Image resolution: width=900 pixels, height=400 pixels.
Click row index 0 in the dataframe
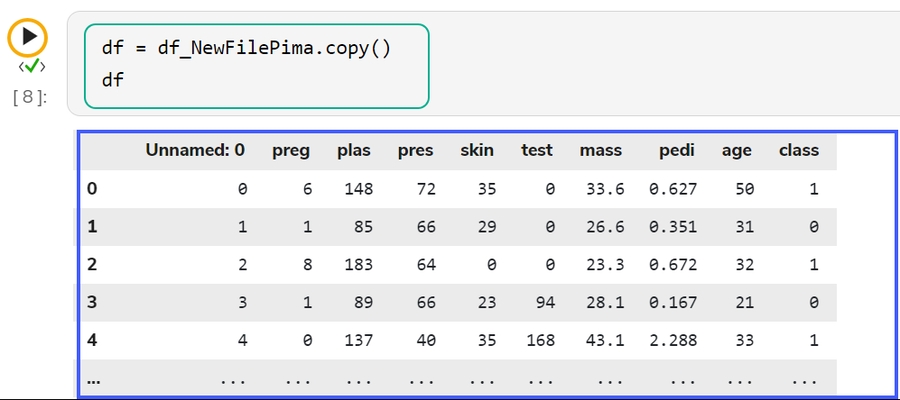[92, 188]
